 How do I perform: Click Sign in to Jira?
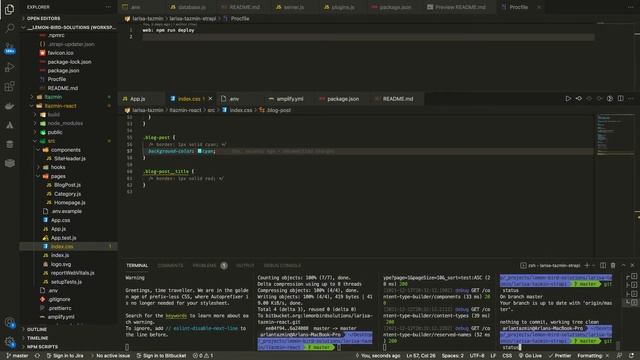point(65,356)
